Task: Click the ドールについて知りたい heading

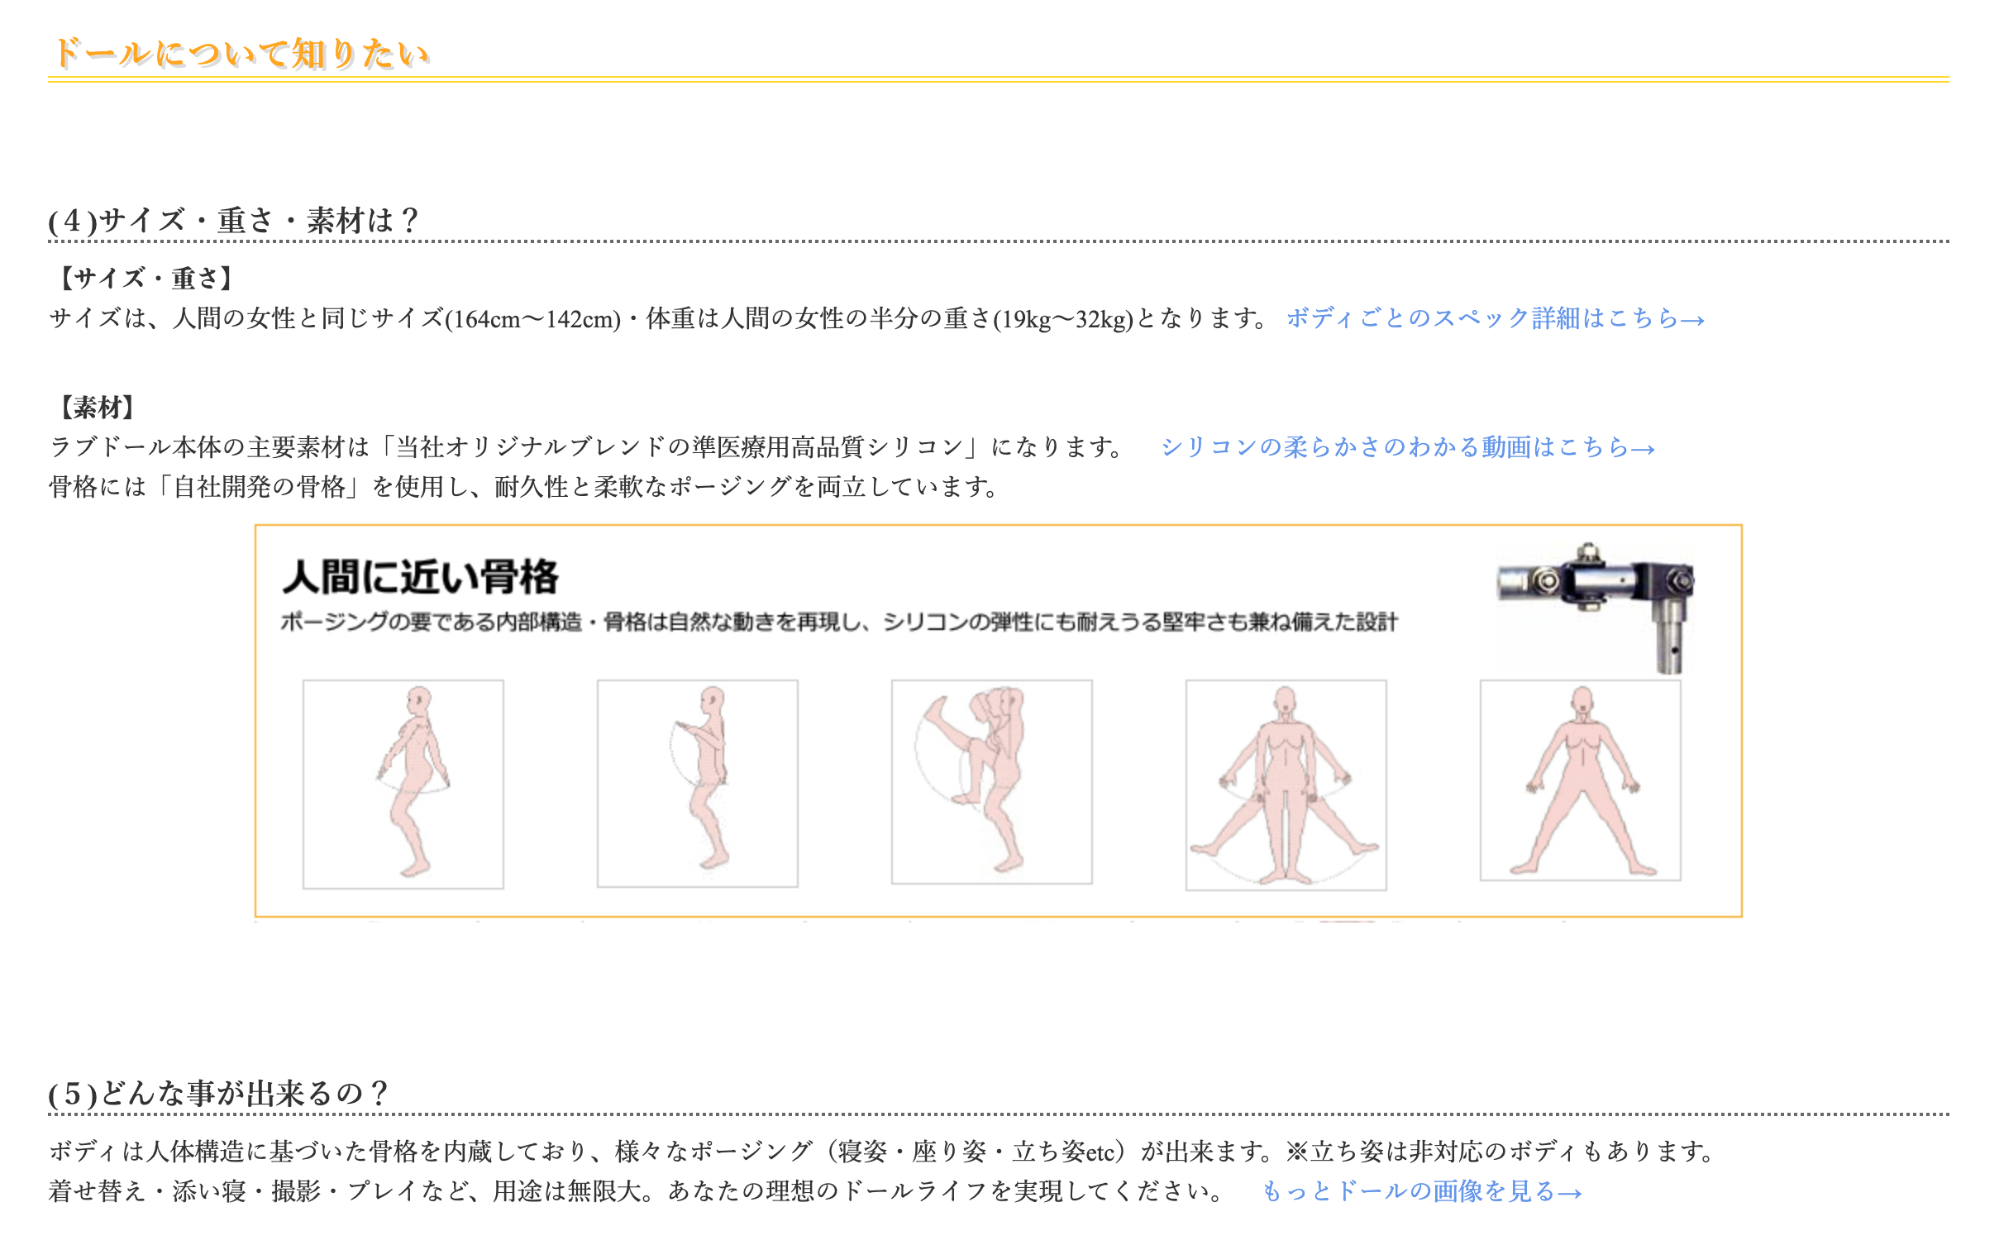Action: [240, 53]
